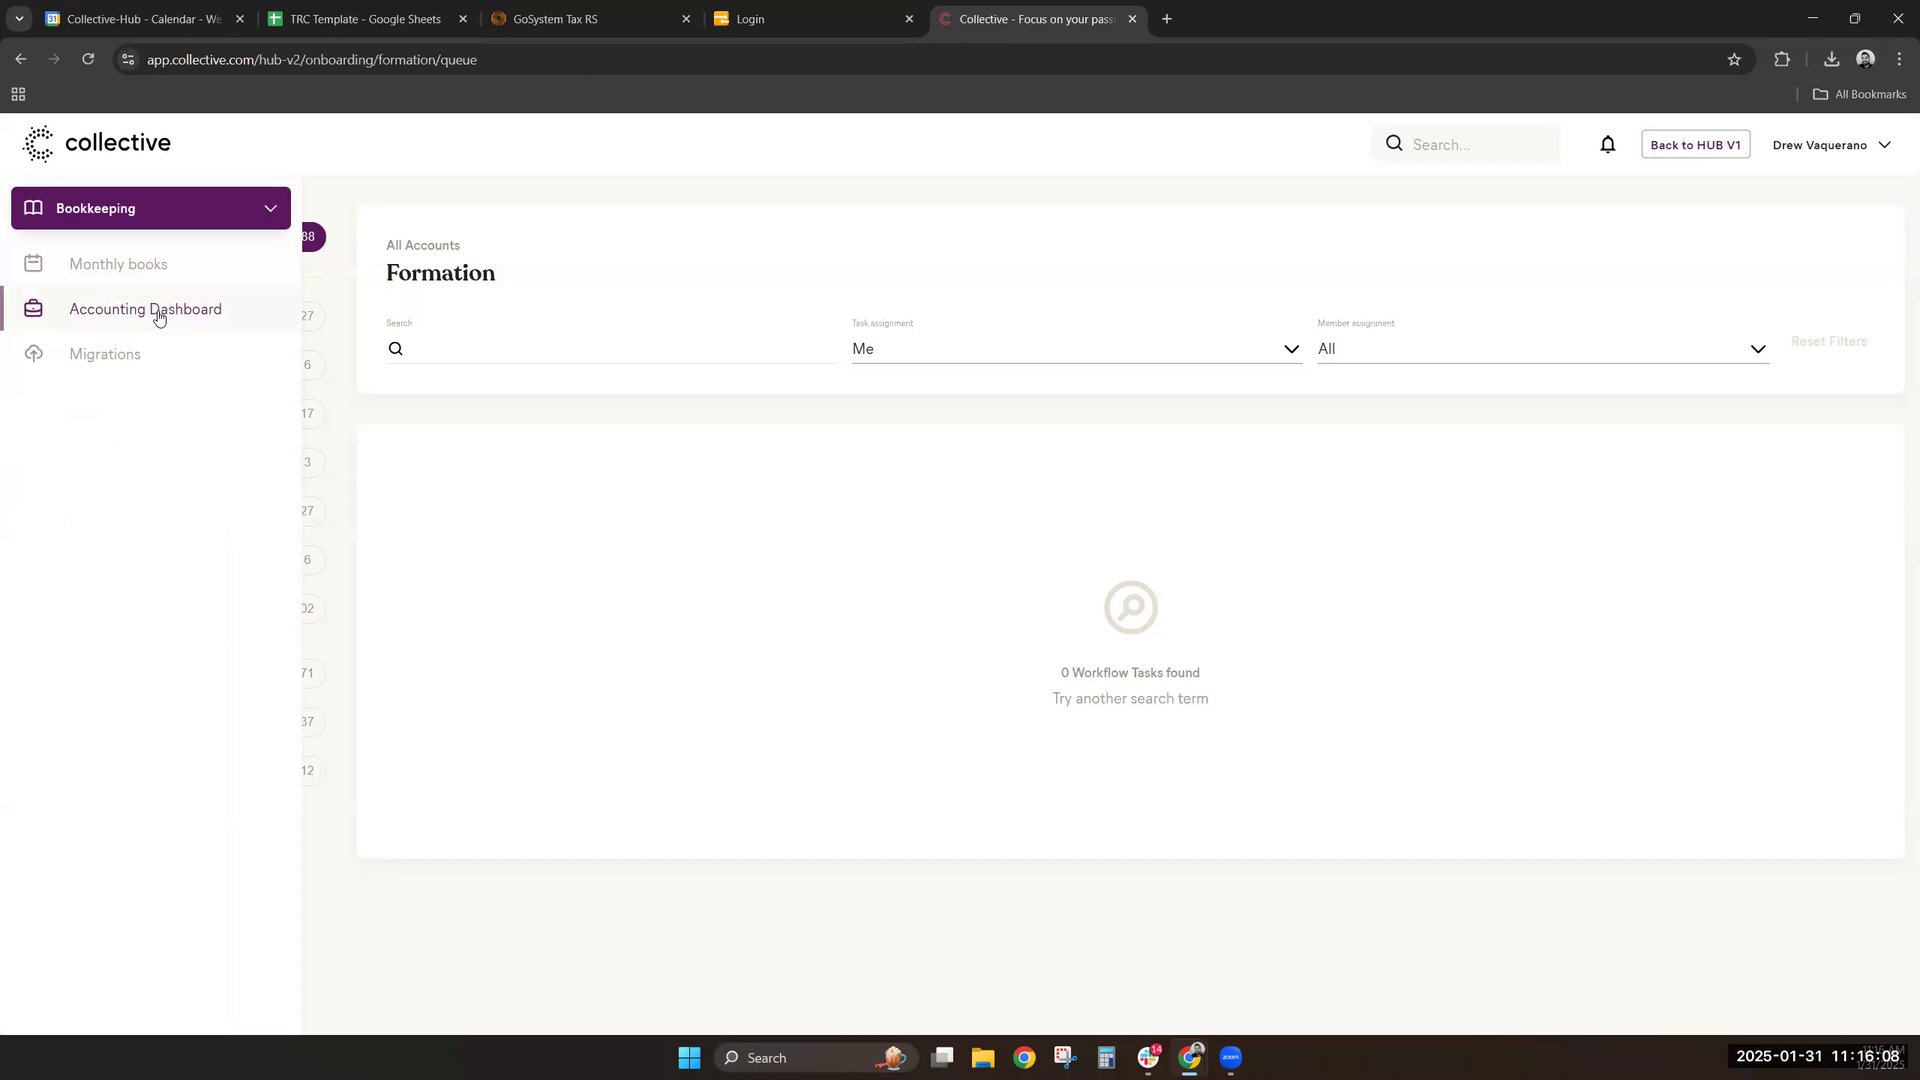Click the Collective logo
The image size is (1920, 1080).
tap(97, 143)
